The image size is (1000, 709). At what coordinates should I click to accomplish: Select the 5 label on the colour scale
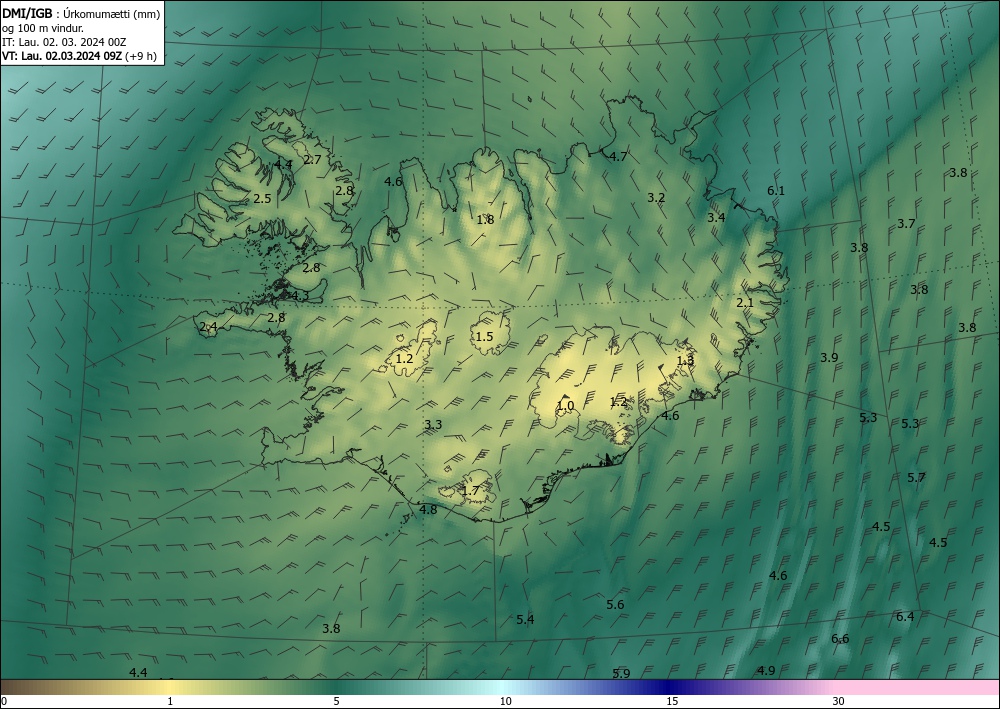pos(336,702)
